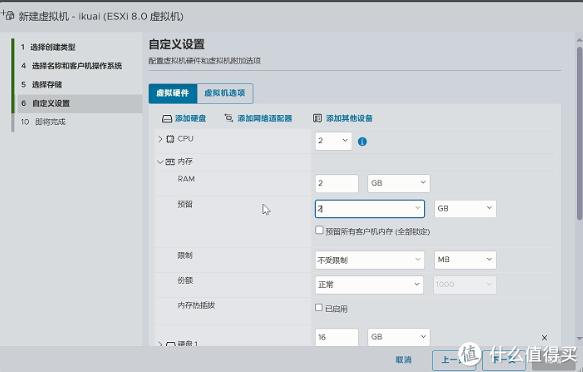Screen dimensions: 583x372
Task: Click the scrollbar up arrow
Action: (x=579, y=40)
